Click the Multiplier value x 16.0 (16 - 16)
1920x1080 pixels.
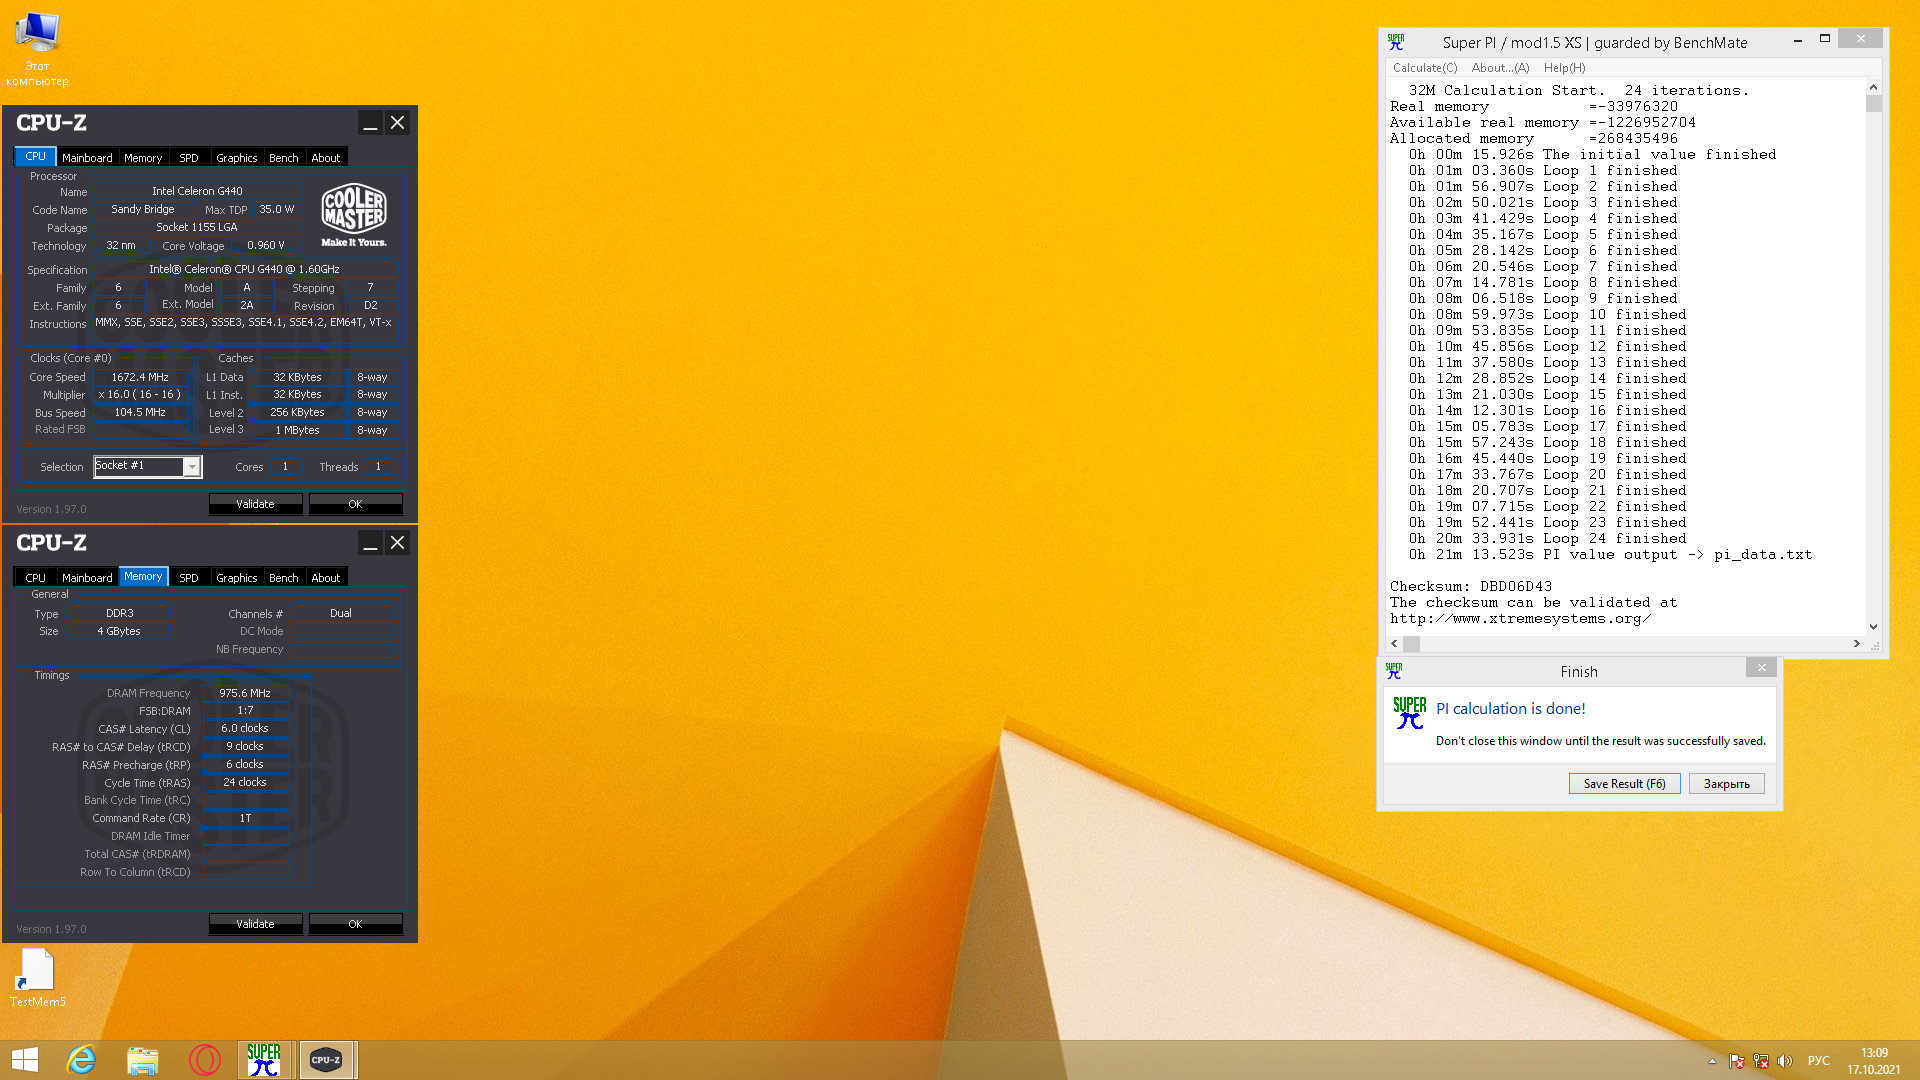pyautogui.click(x=140, y=395)
